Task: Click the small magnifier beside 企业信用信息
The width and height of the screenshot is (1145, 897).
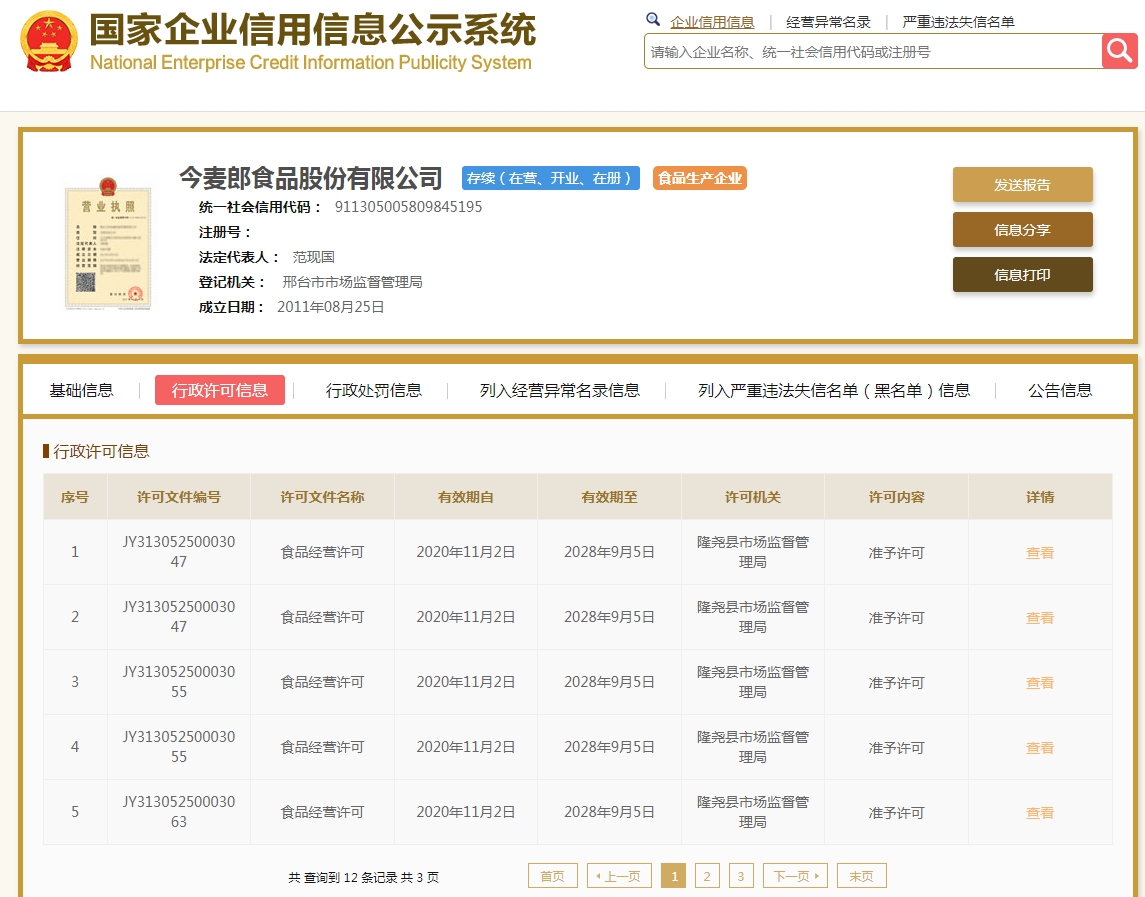Action: pyautogui.click(x=653, y=20)
